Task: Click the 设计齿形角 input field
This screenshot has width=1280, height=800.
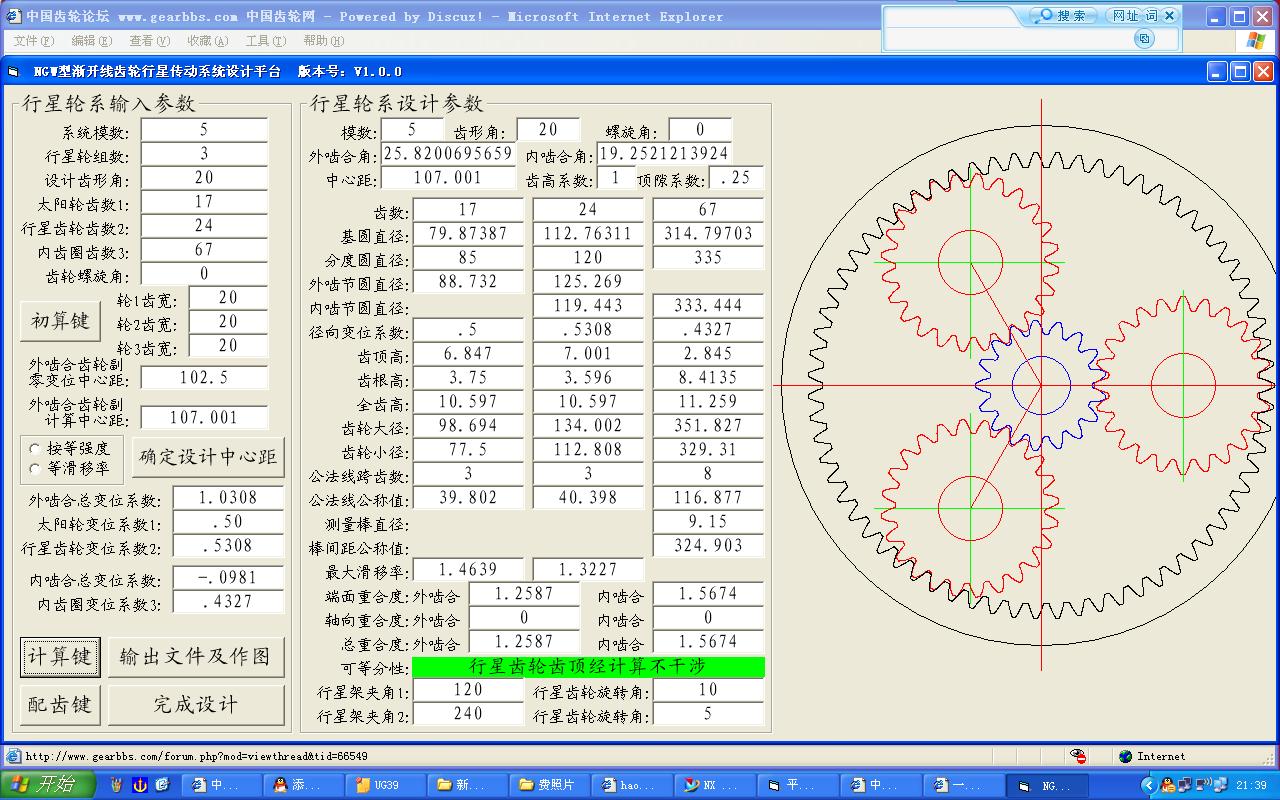Action: [x=204, y=178]
